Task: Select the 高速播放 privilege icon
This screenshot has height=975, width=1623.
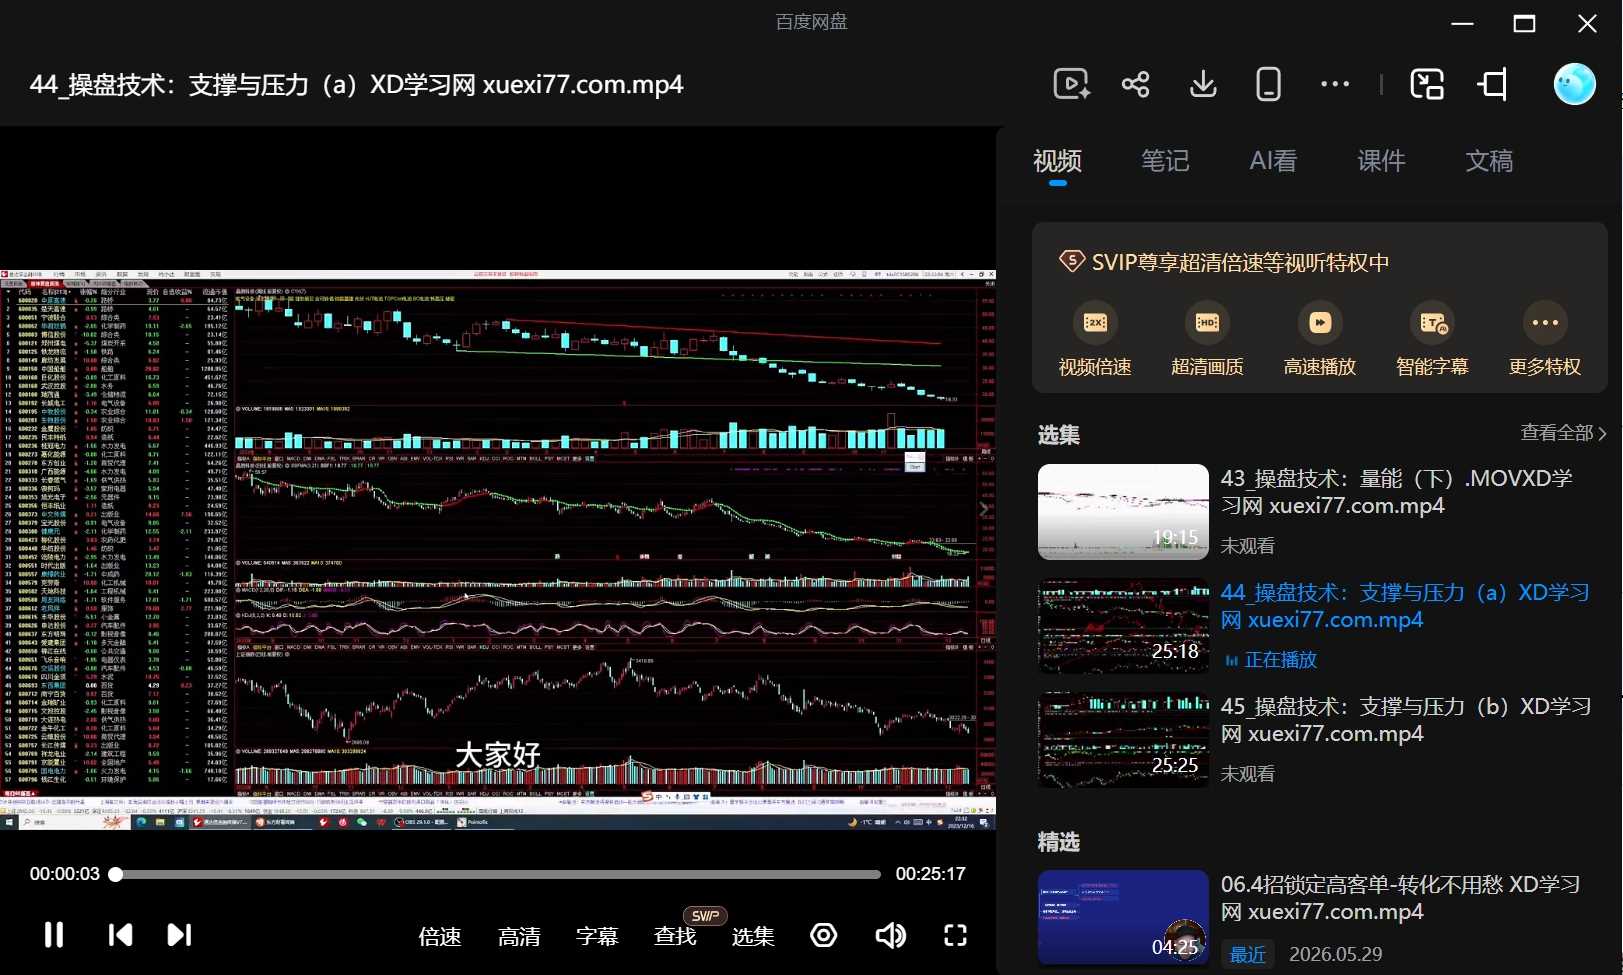Action: 1320,322
